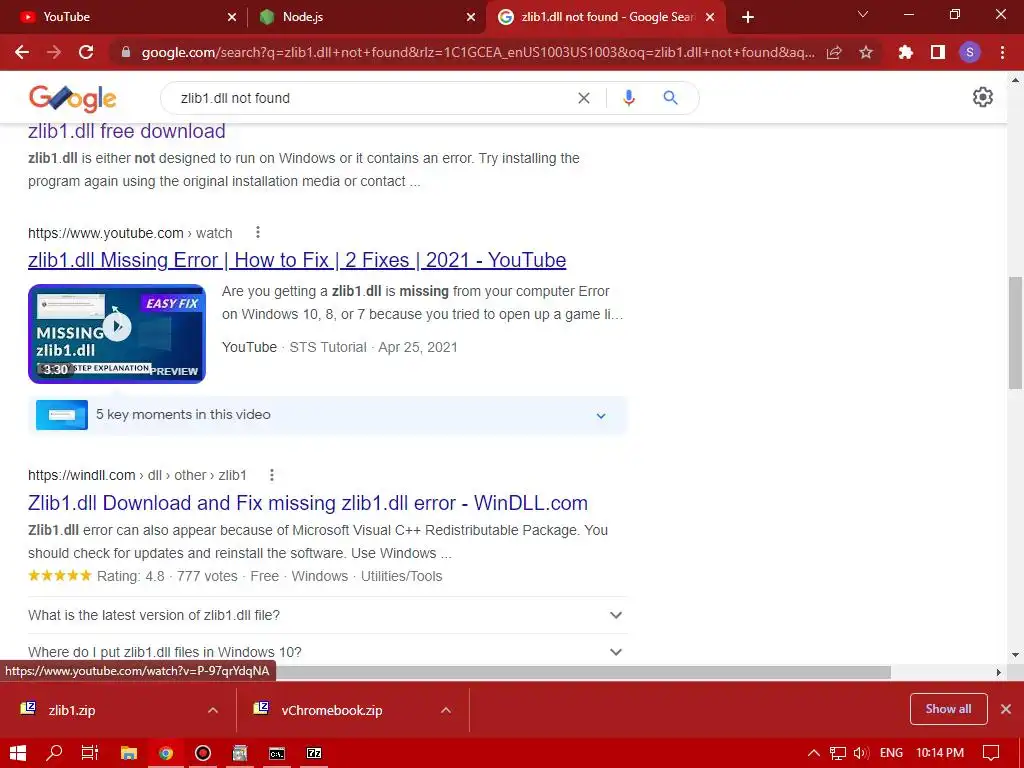
Task: Submit search with magnifier icon
Action: [x=670, y=98]
